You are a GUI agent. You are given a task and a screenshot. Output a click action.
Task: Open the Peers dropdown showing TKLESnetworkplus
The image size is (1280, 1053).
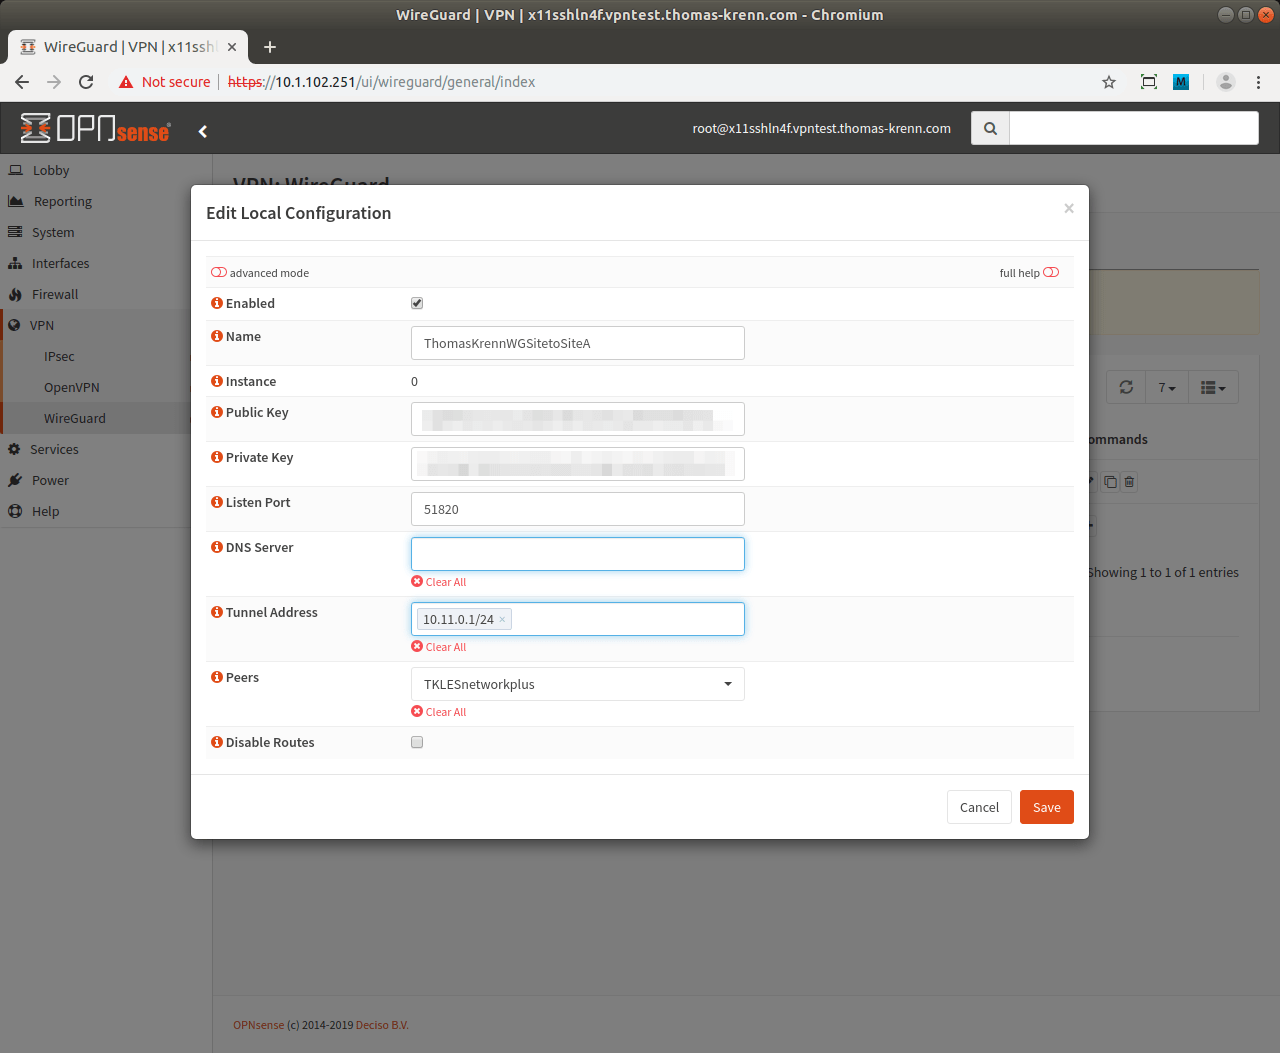point(577,684)
